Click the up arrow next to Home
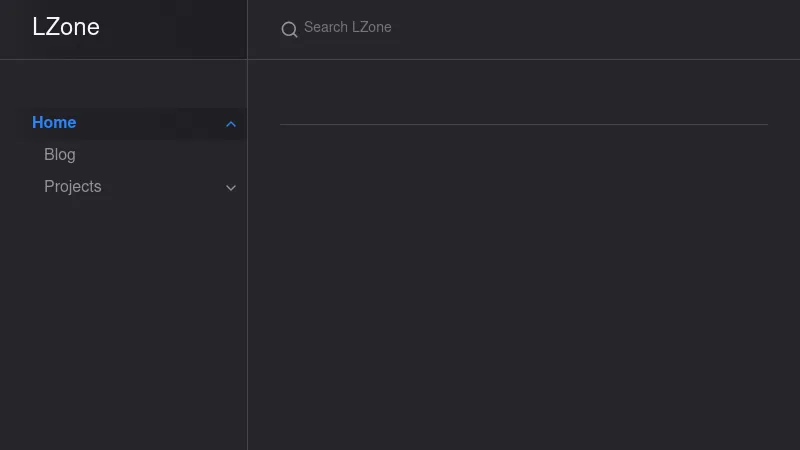Viewport: 800px width, 450px height. pos(231,124)
